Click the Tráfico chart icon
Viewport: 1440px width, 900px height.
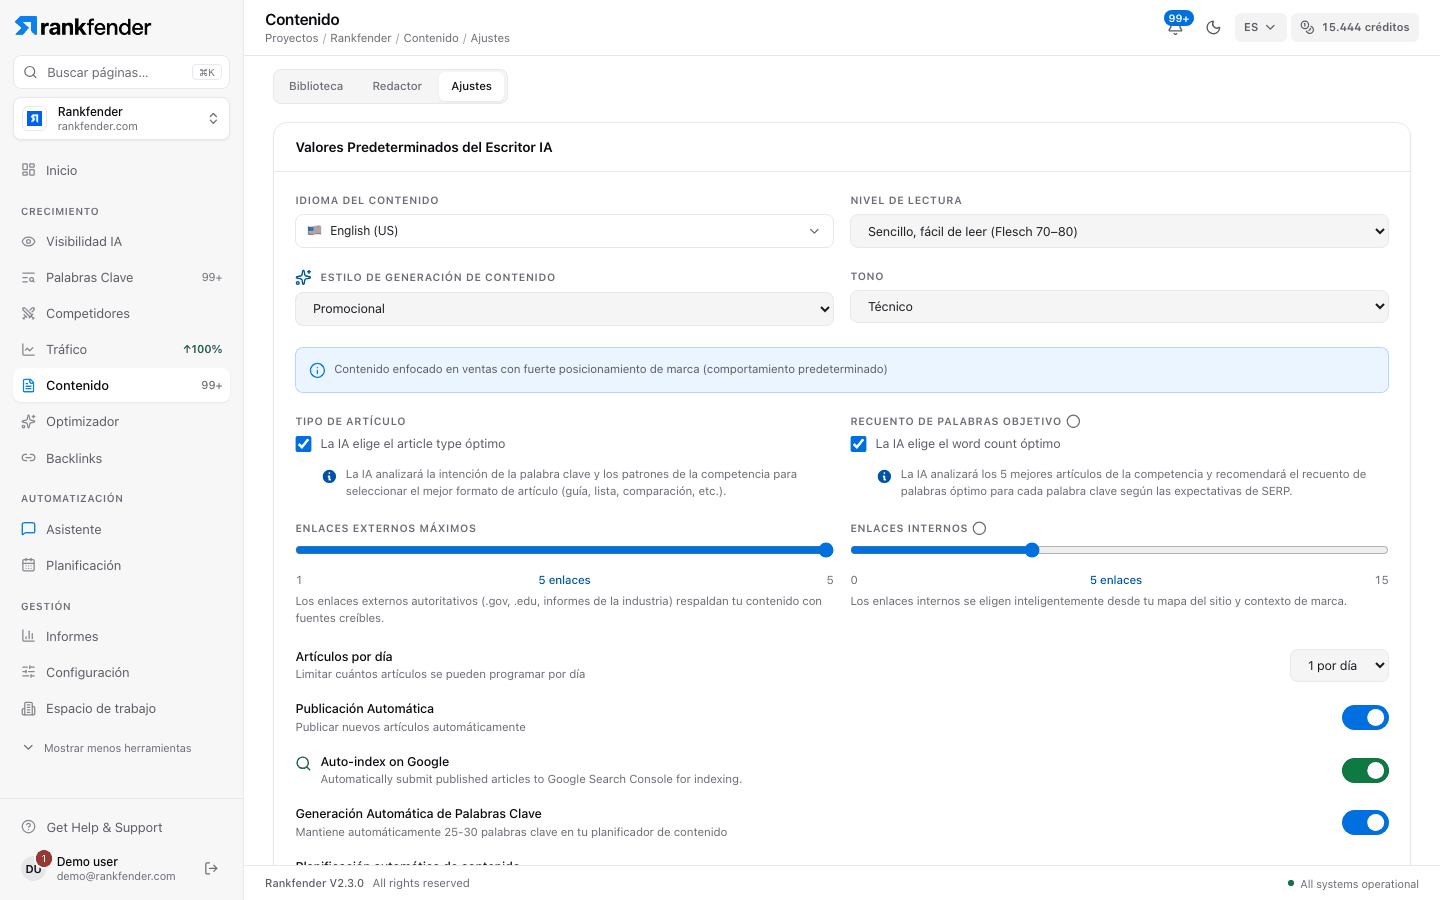(x=28, y=349)
